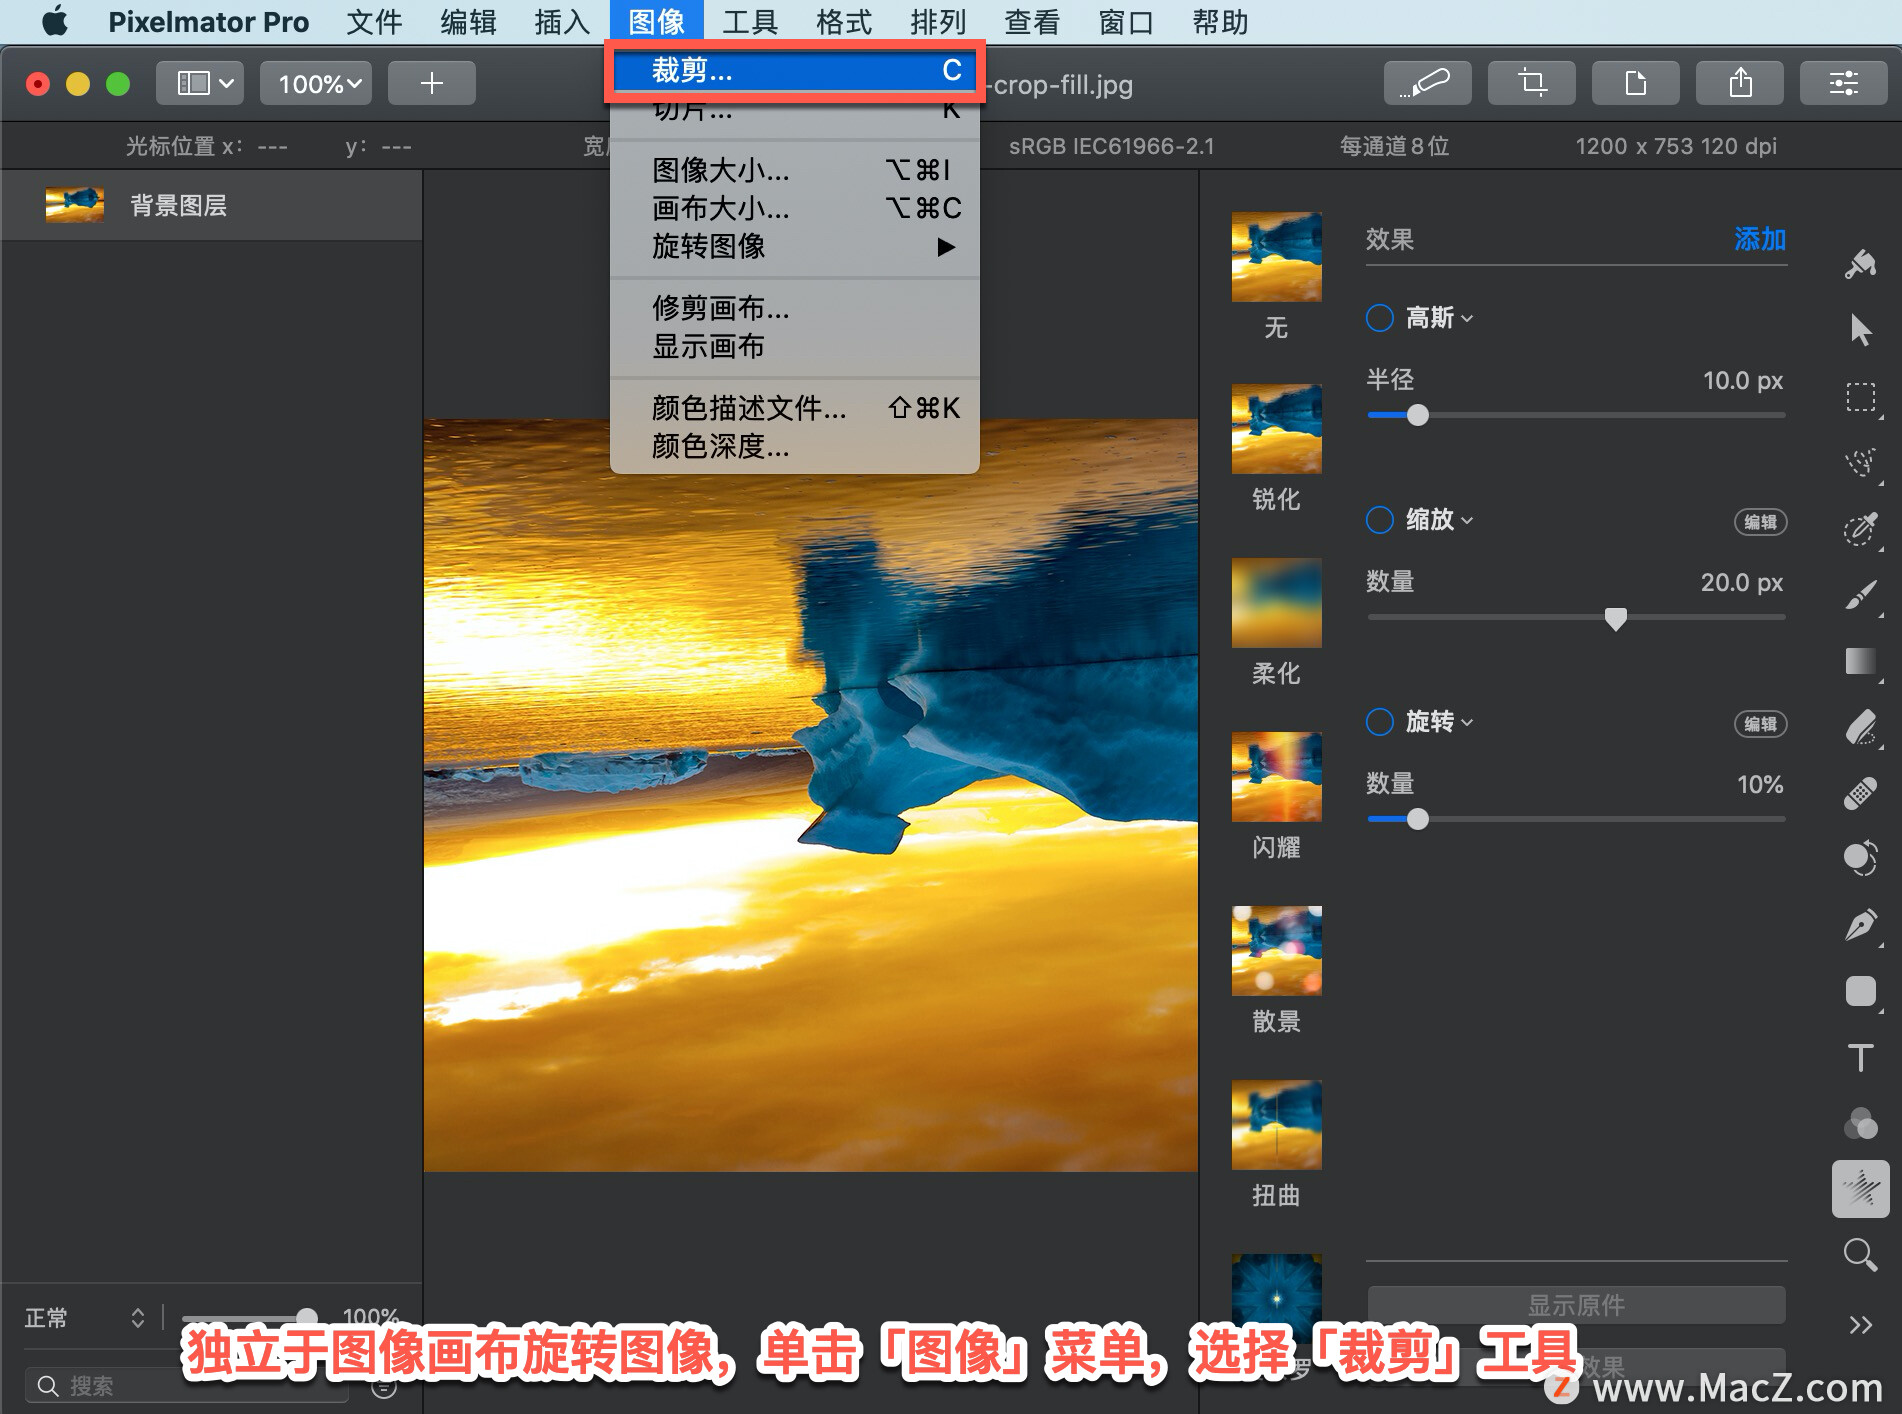Click the plus Add toolbar button
The image size is (1902, 1414).
(x=431, y=83)
